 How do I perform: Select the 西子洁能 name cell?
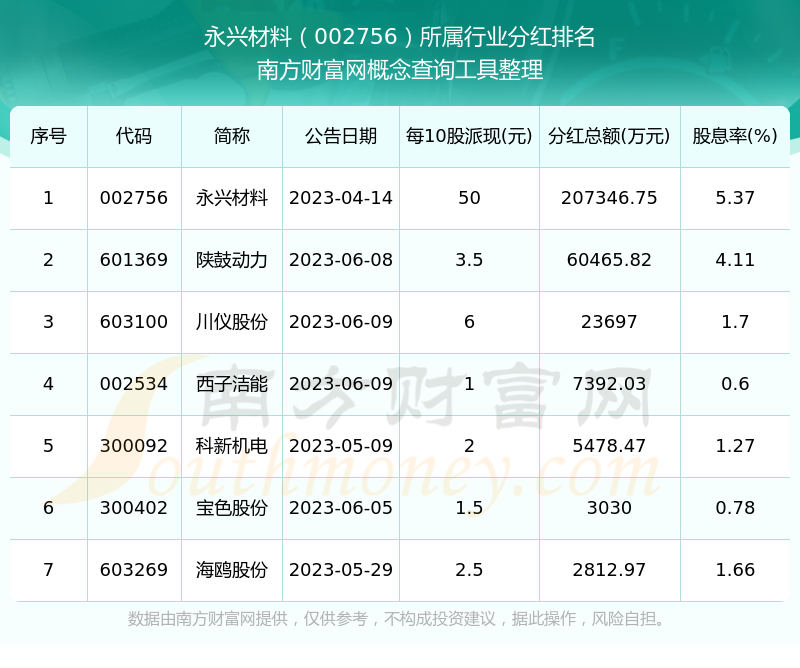(x=232, y=384)
